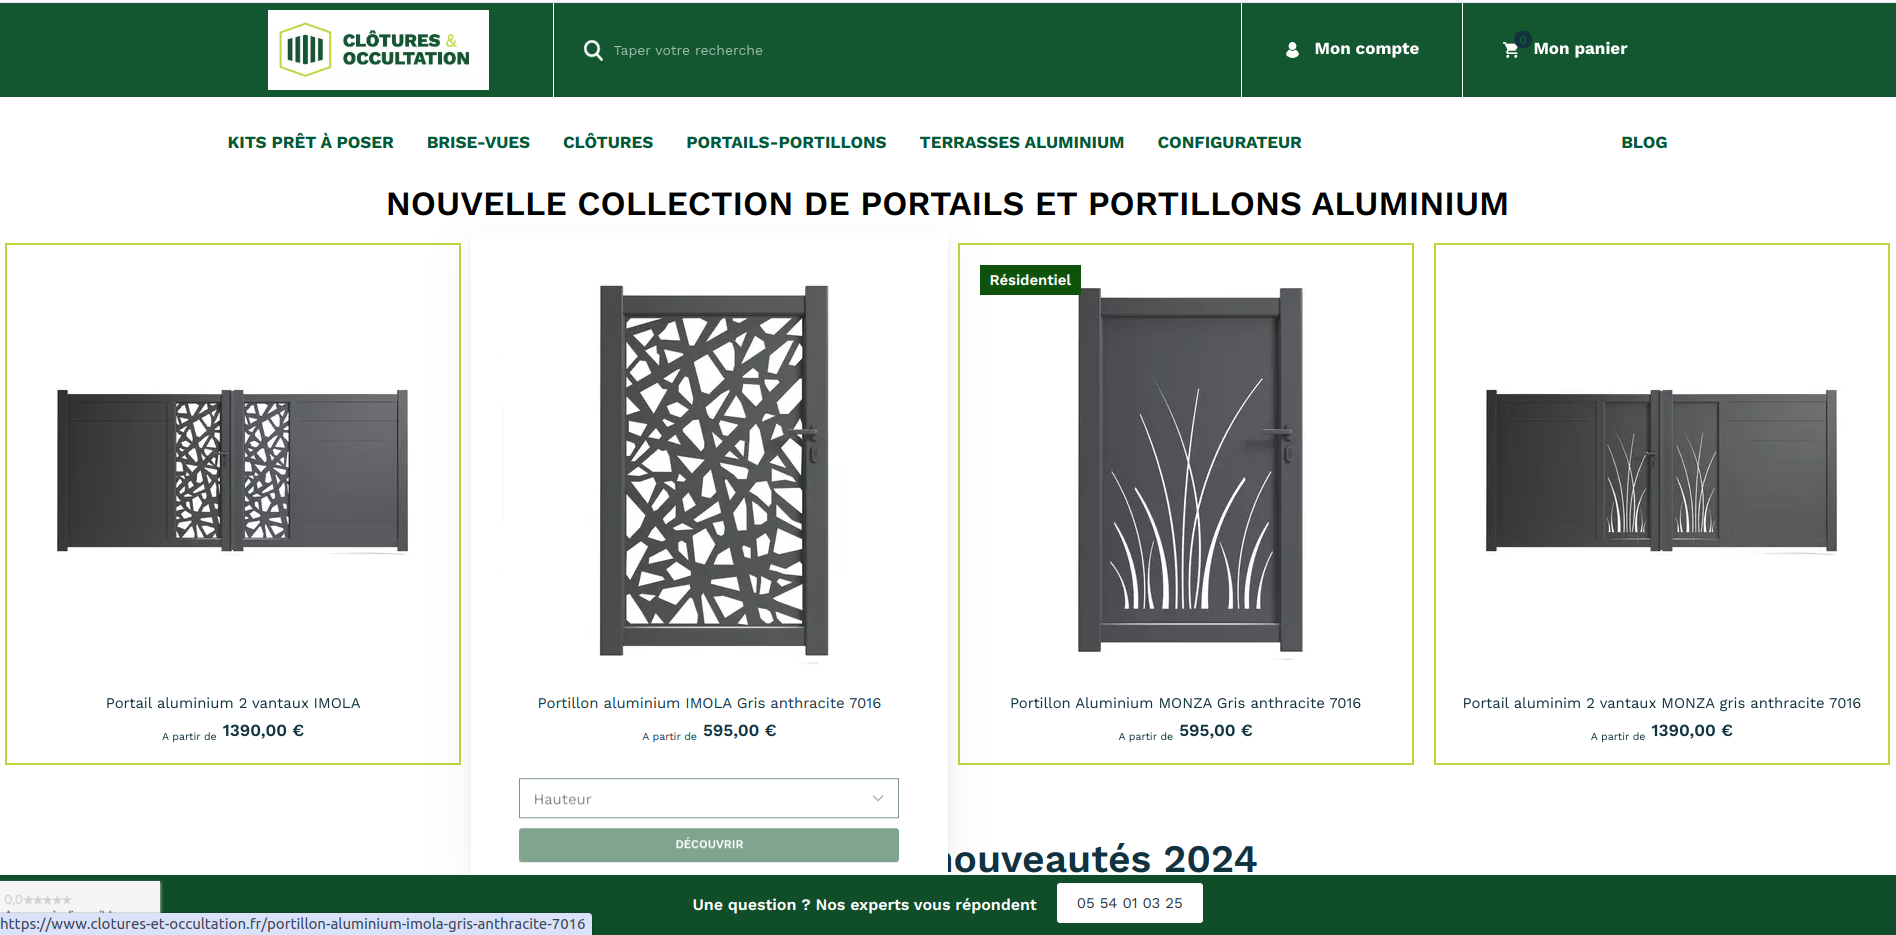Open the shopping cart icon
This screenshot has width=1896, height=935.
[1510, 49]
